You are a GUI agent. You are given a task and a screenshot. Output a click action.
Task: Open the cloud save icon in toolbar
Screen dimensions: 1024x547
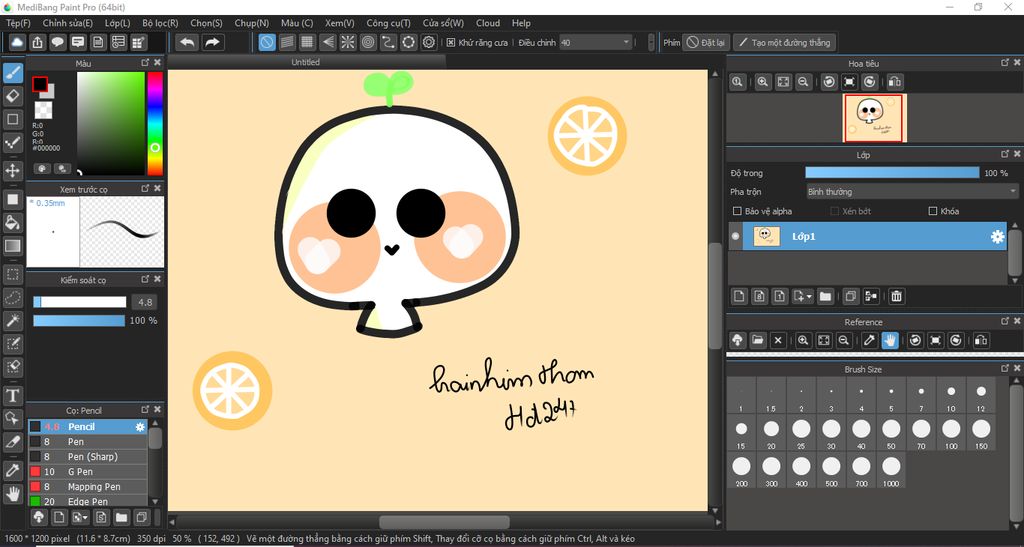pyautogui.click(x=17, y=42)
